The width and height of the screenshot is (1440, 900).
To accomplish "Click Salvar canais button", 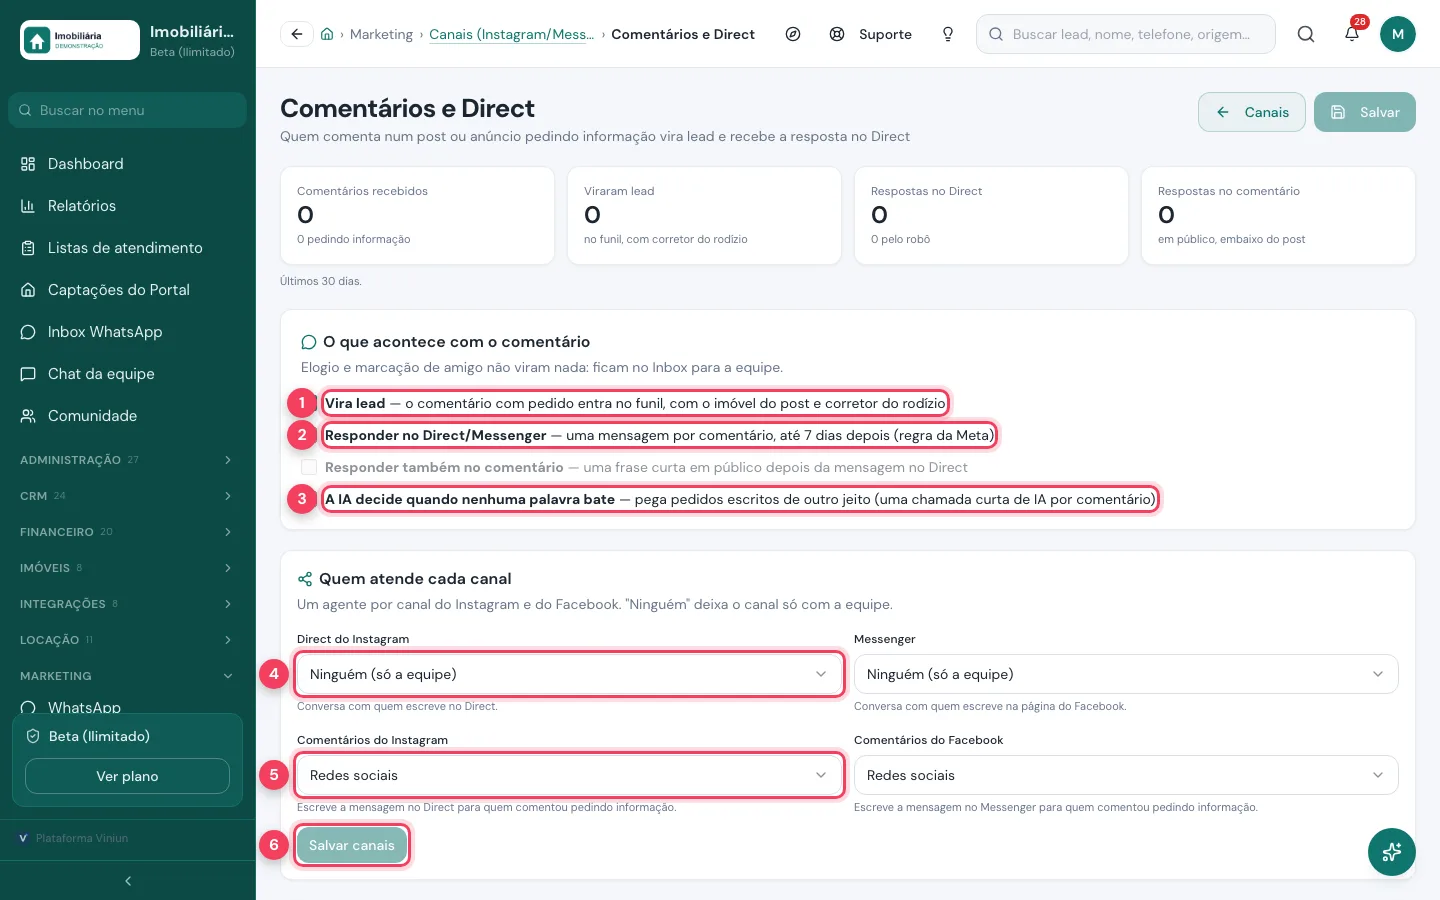I will tap(352, 845).
